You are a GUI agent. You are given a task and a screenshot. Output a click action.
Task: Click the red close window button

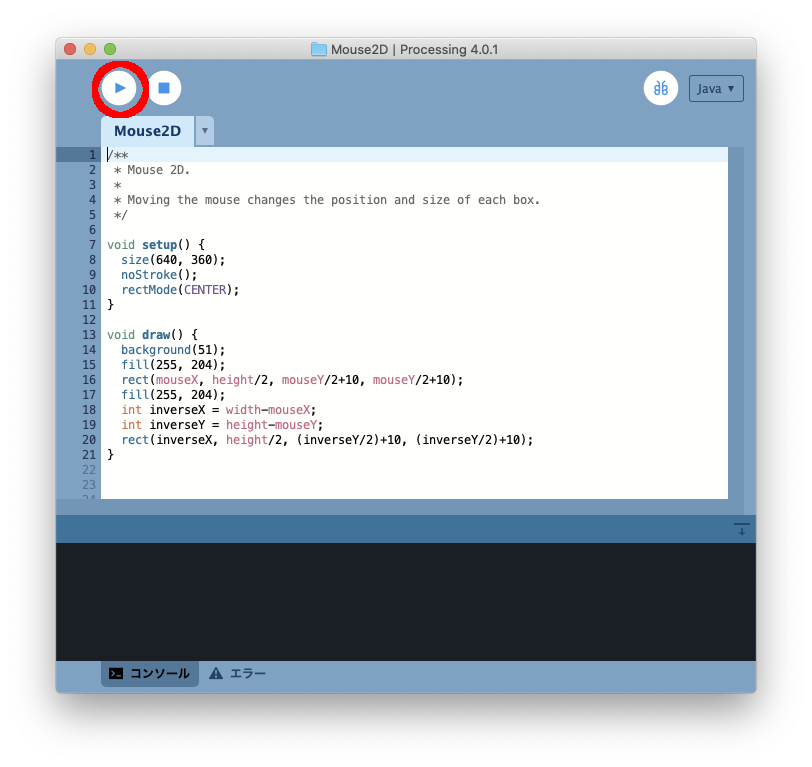[70, 49]
